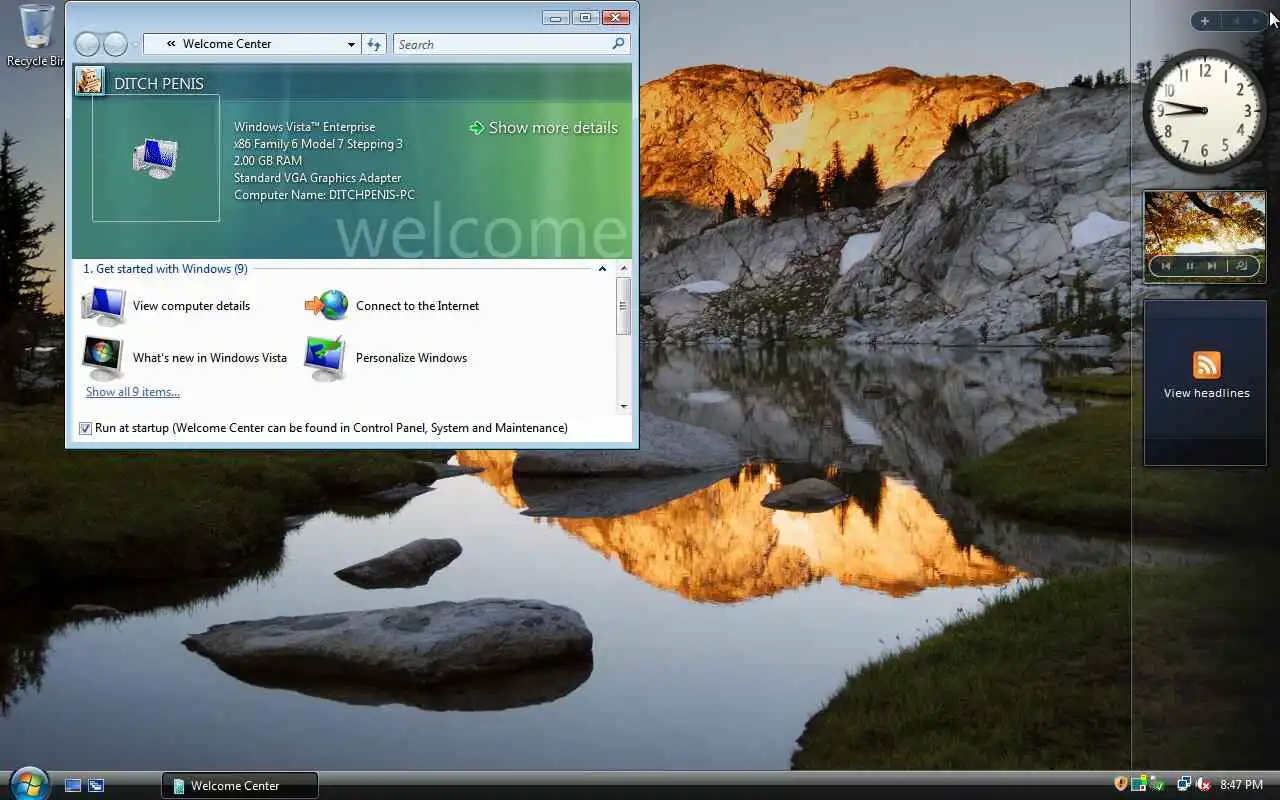The width and height of the screenshot is (1280, 800).
Task: Close the Welcome Center window
Action: (x=616, y=17)
